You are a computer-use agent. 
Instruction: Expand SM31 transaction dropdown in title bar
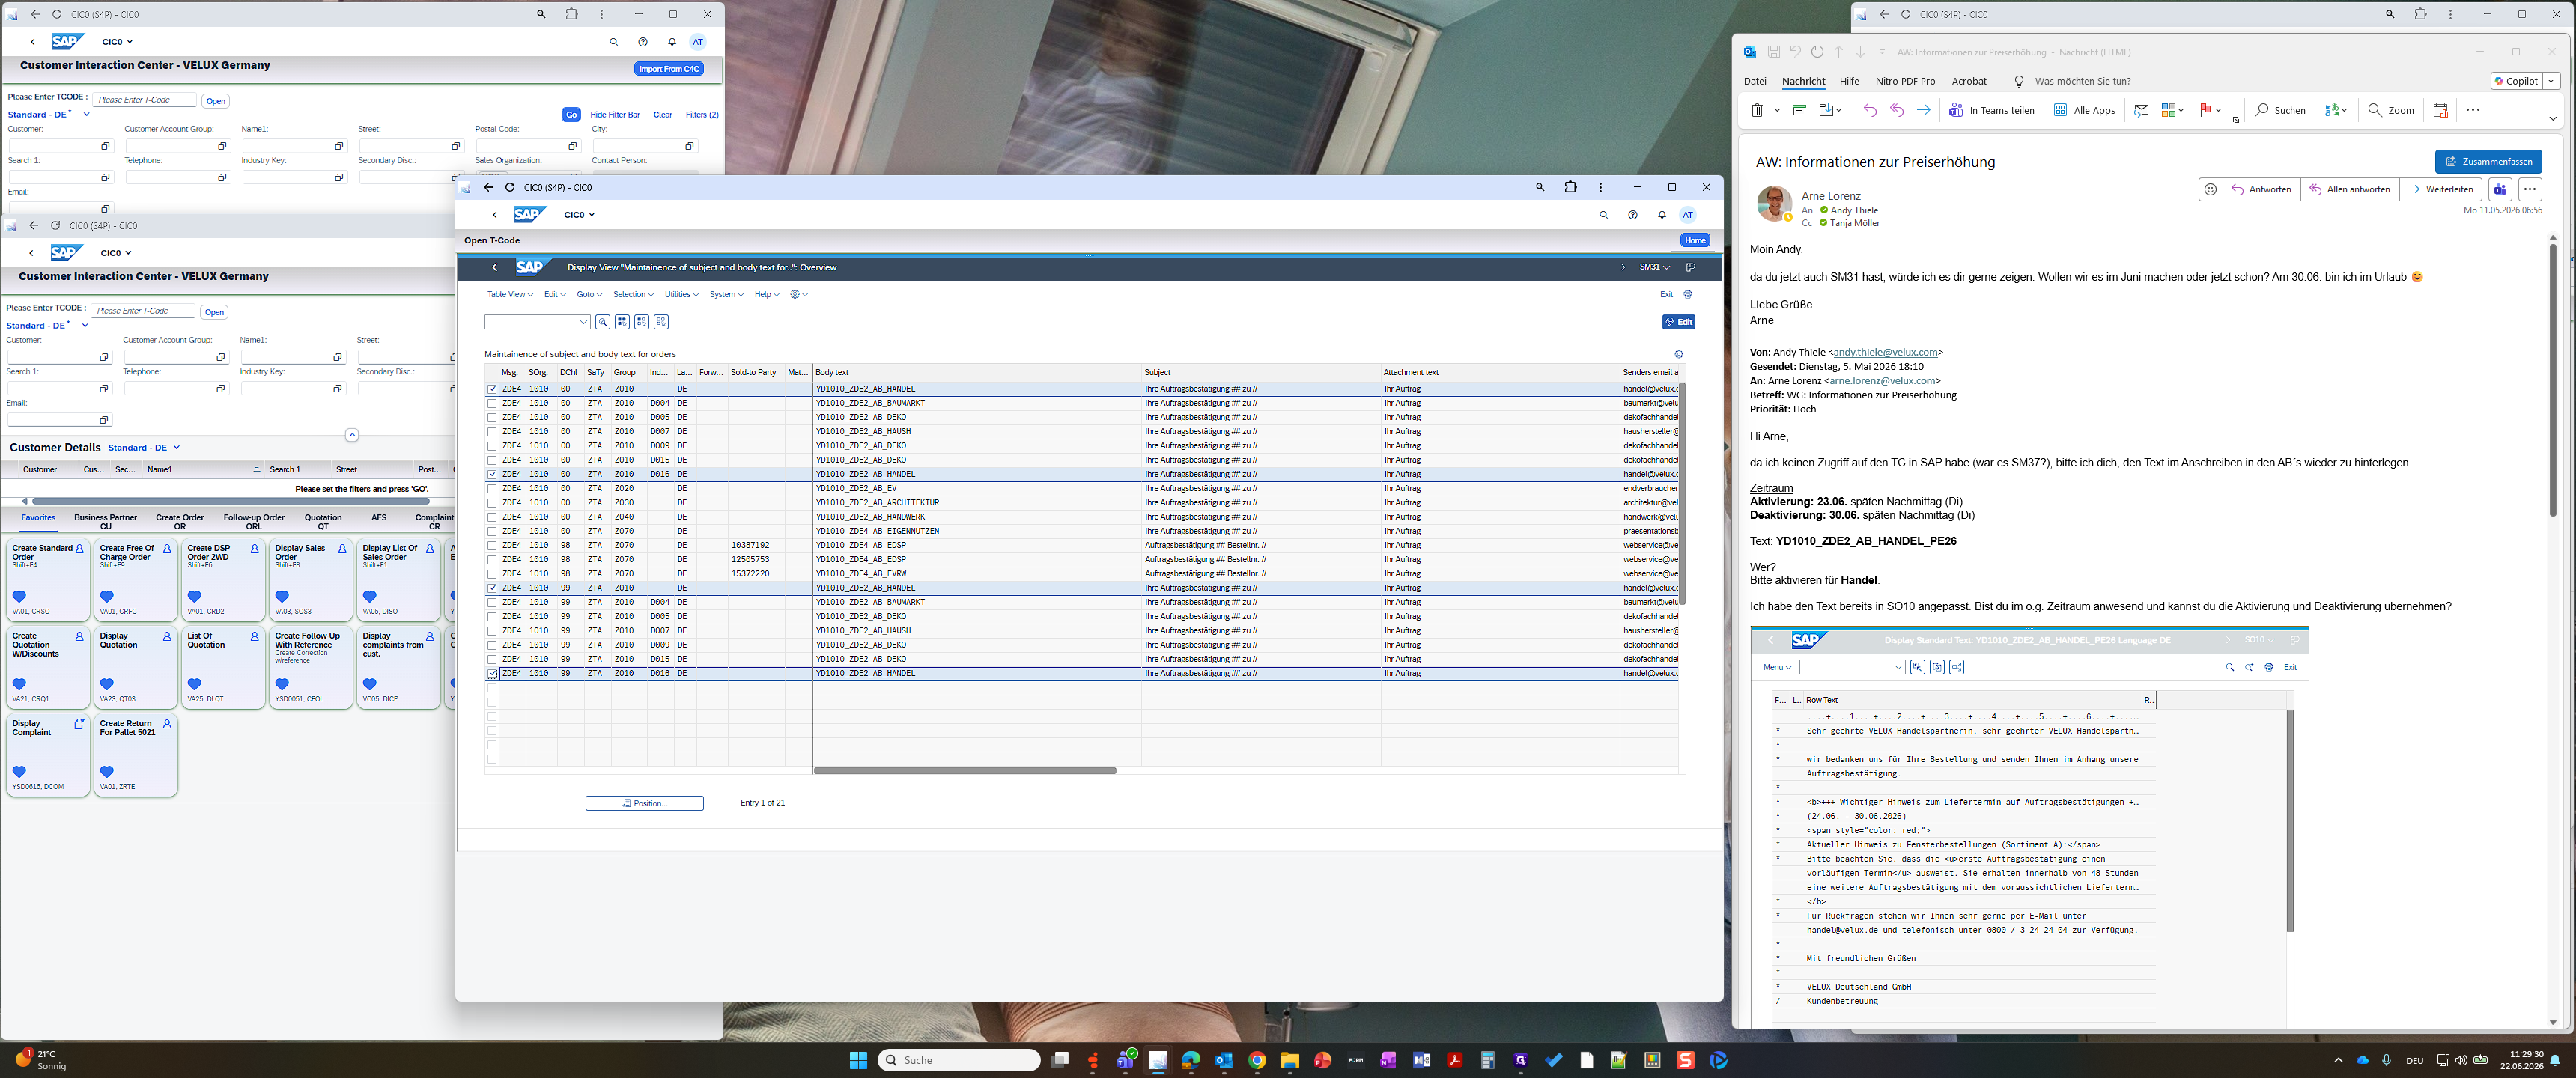[1655, 267]
